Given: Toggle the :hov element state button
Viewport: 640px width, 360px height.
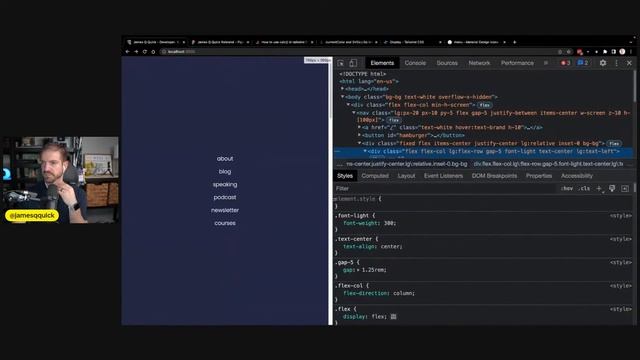Looking at the screenshot, I should click(x=567, y=188).
